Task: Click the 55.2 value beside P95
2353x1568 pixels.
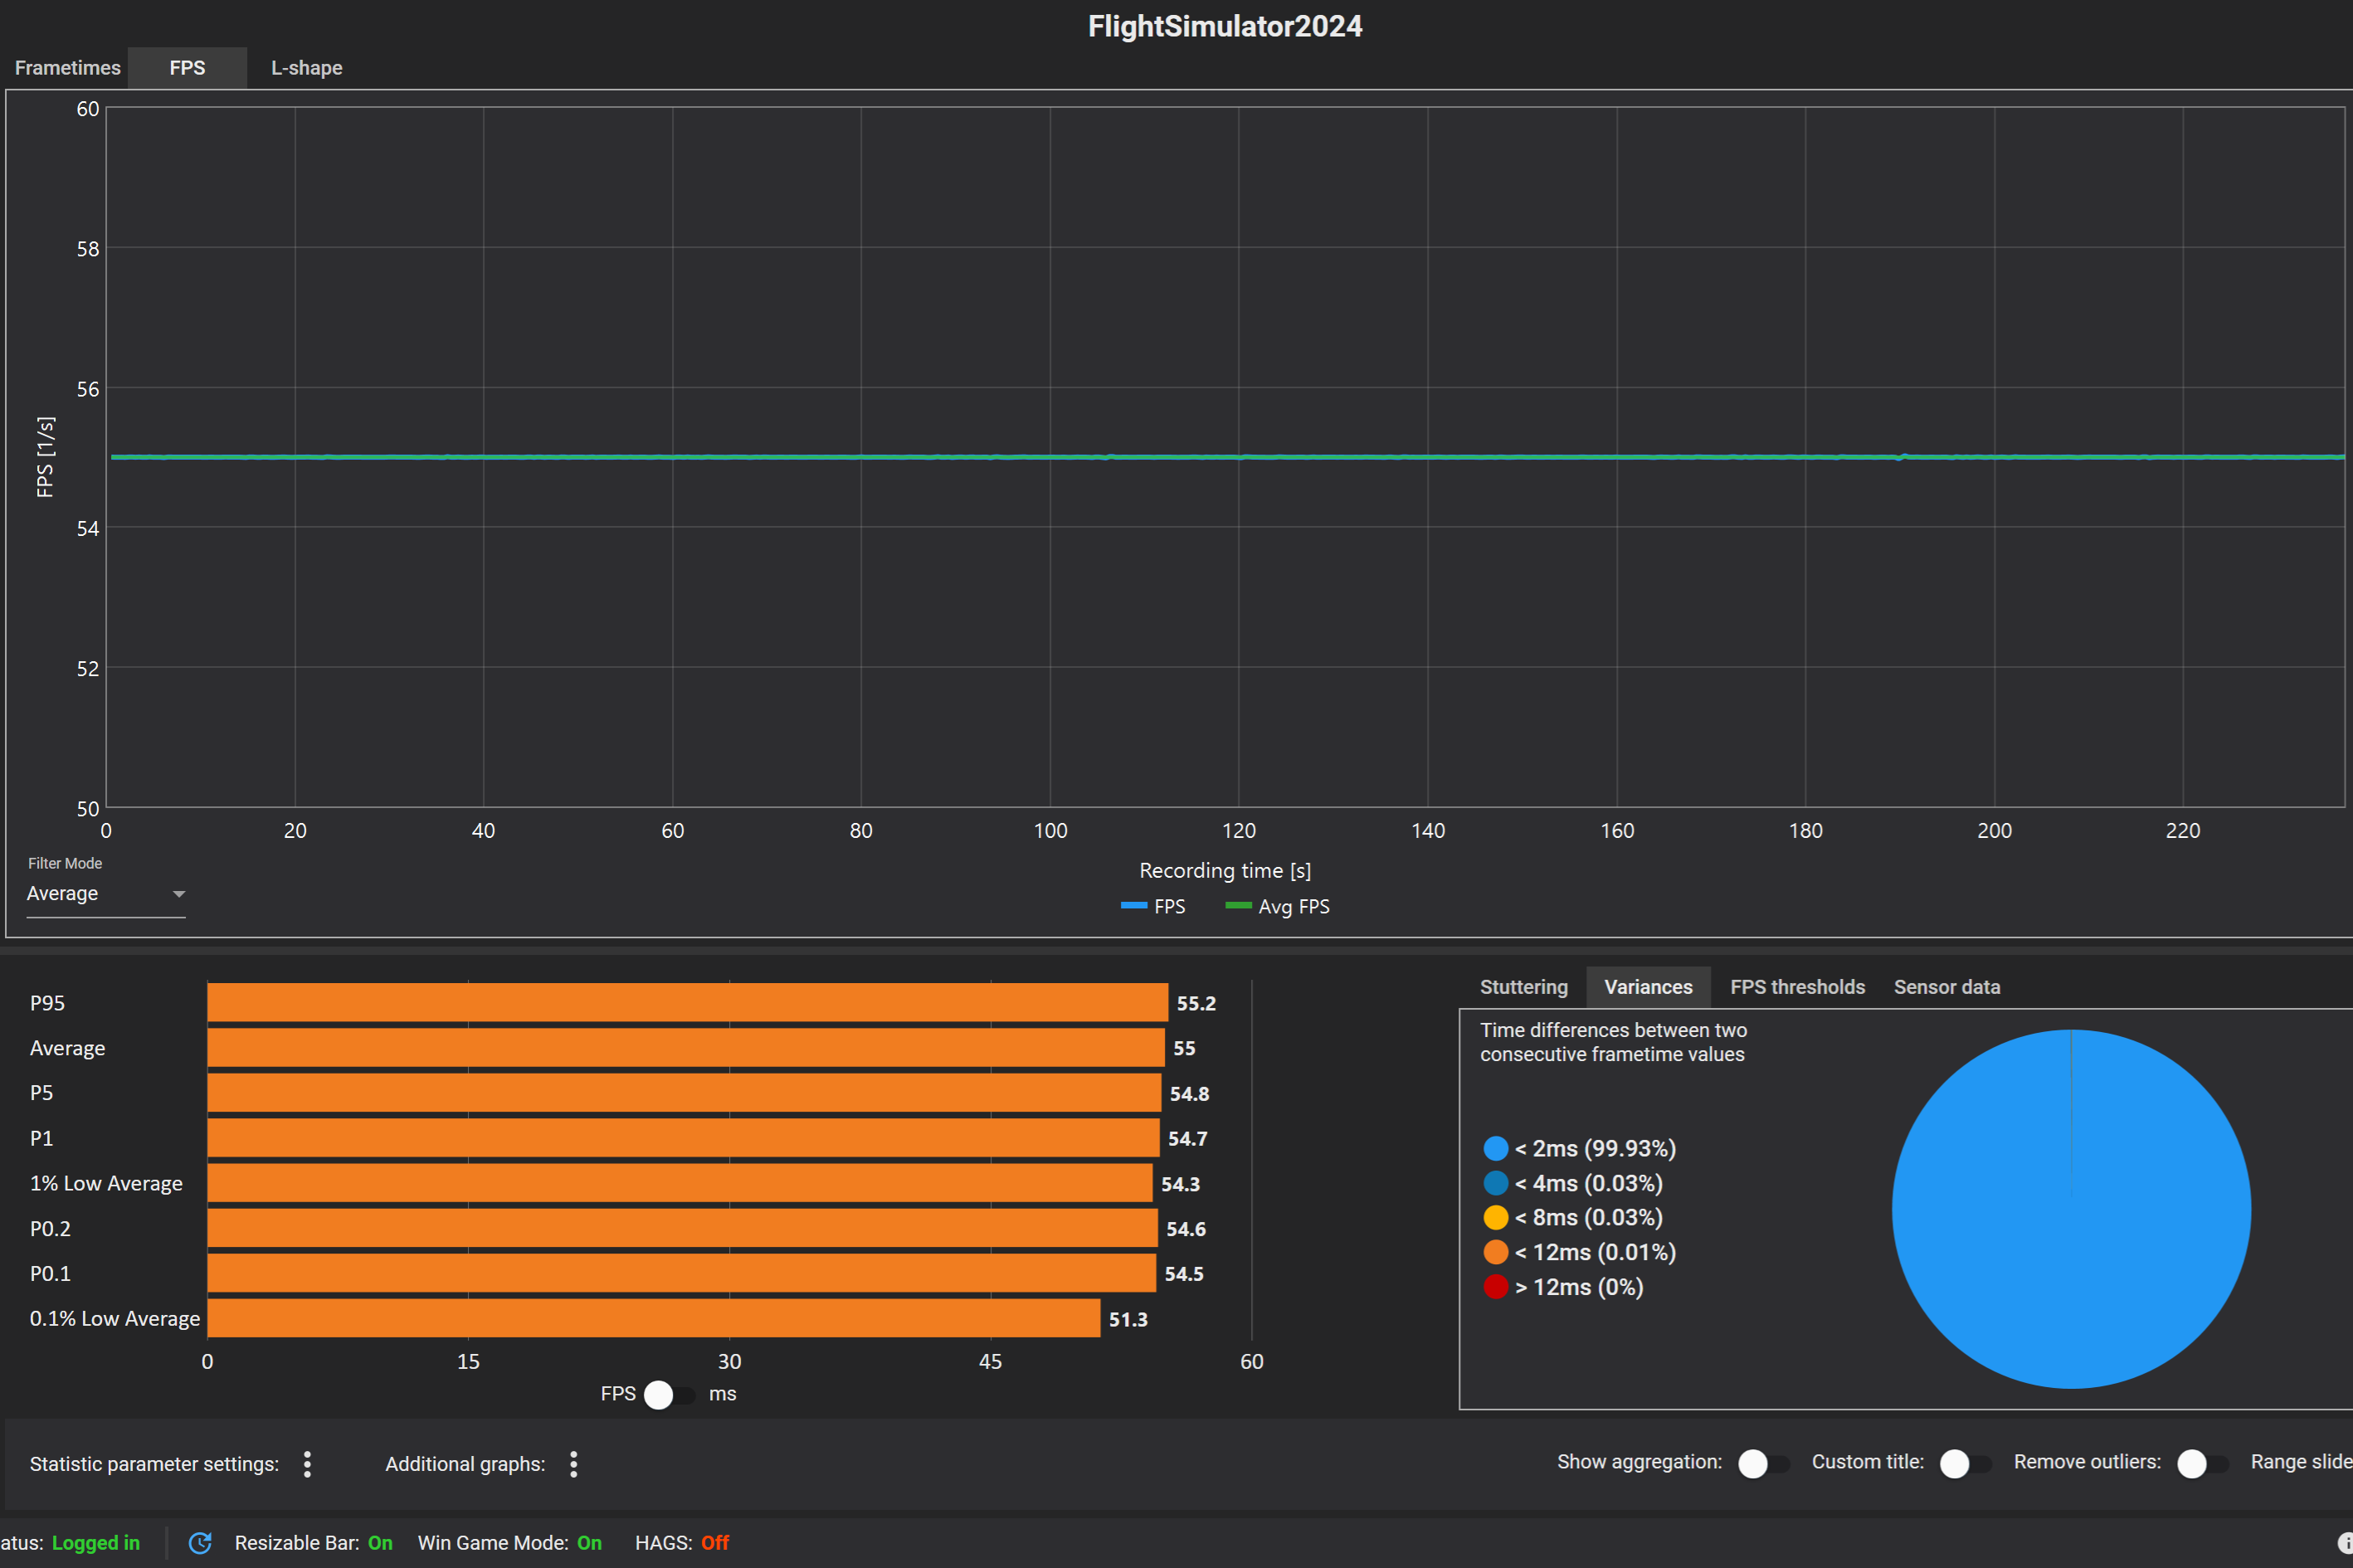Action: 1196,1003
